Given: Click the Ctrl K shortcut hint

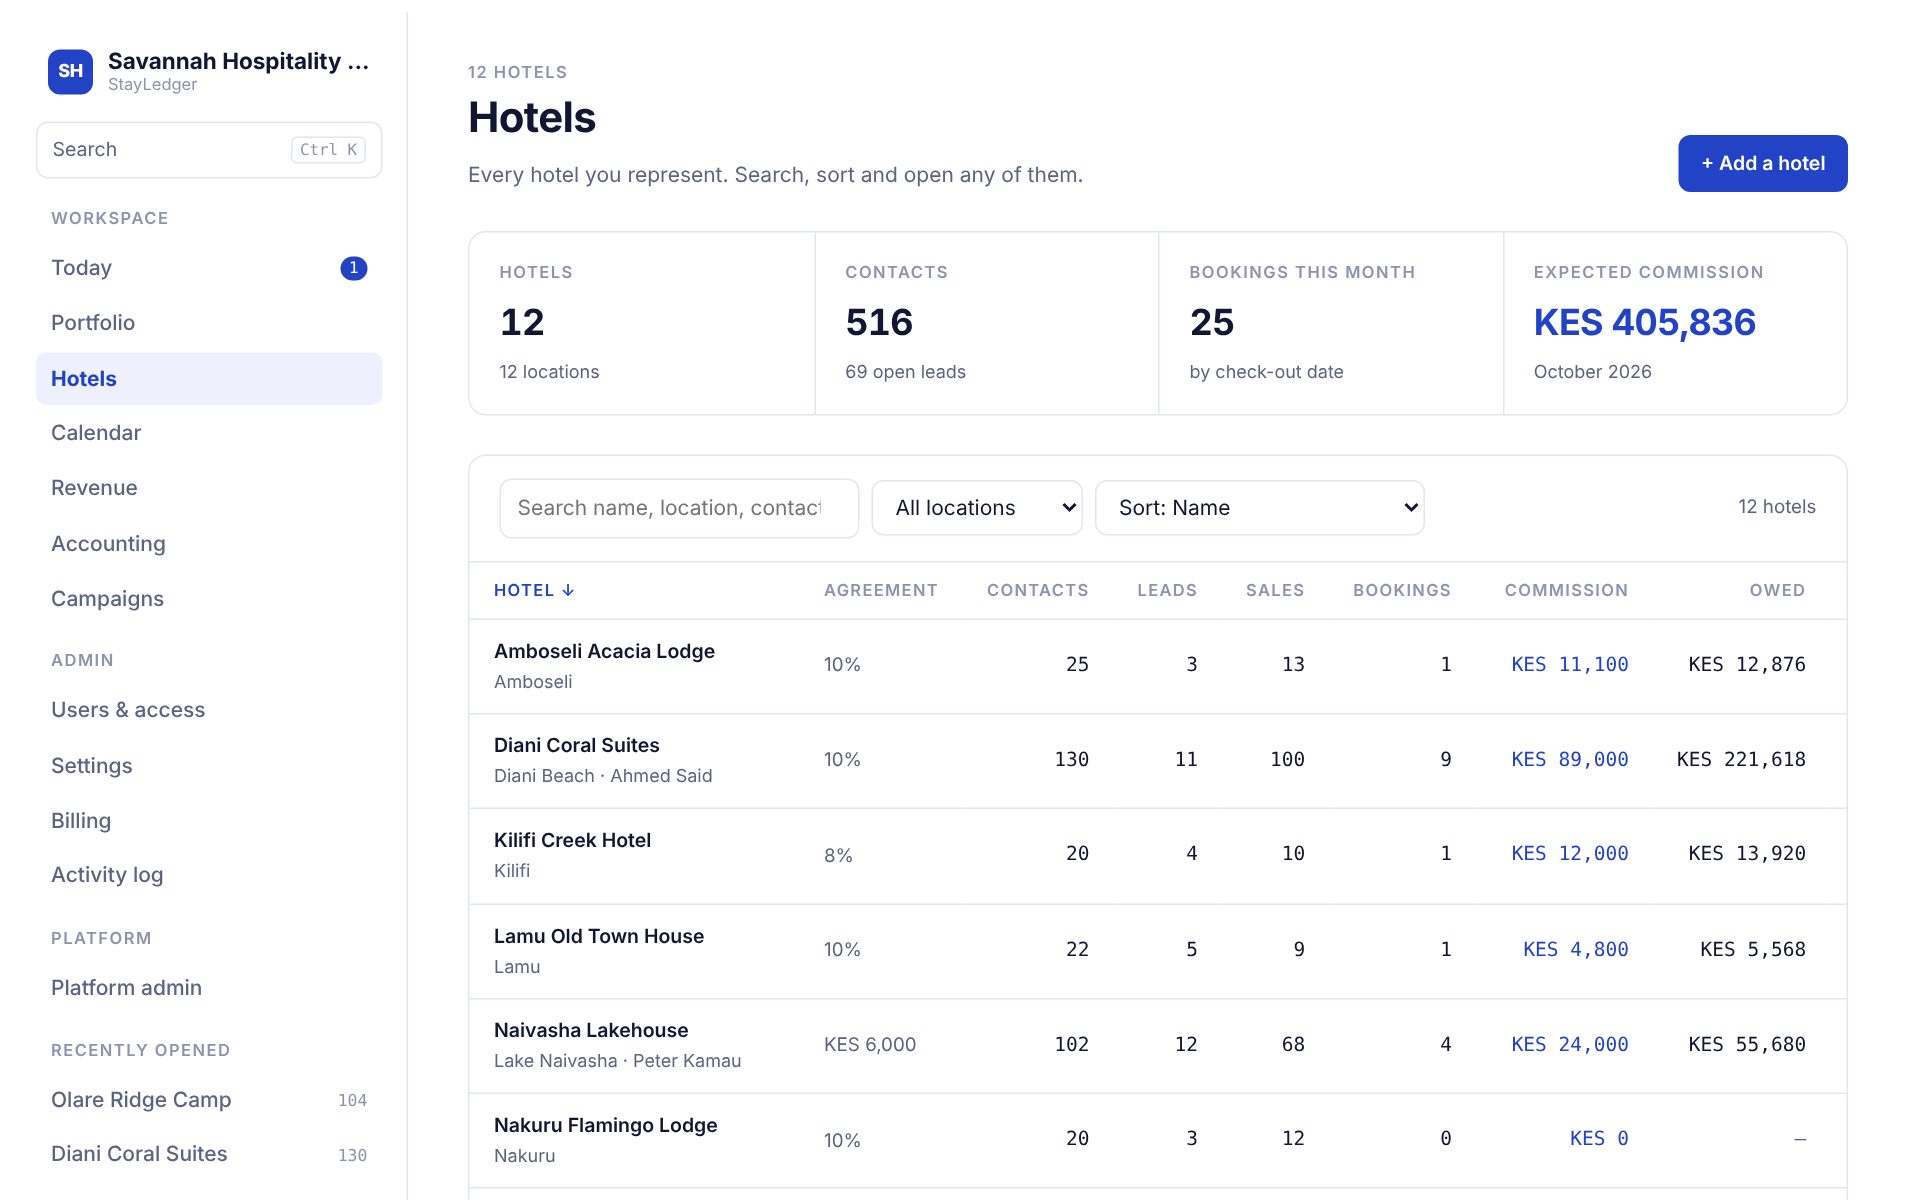Looking at the screenshot, I should [328, 150].
